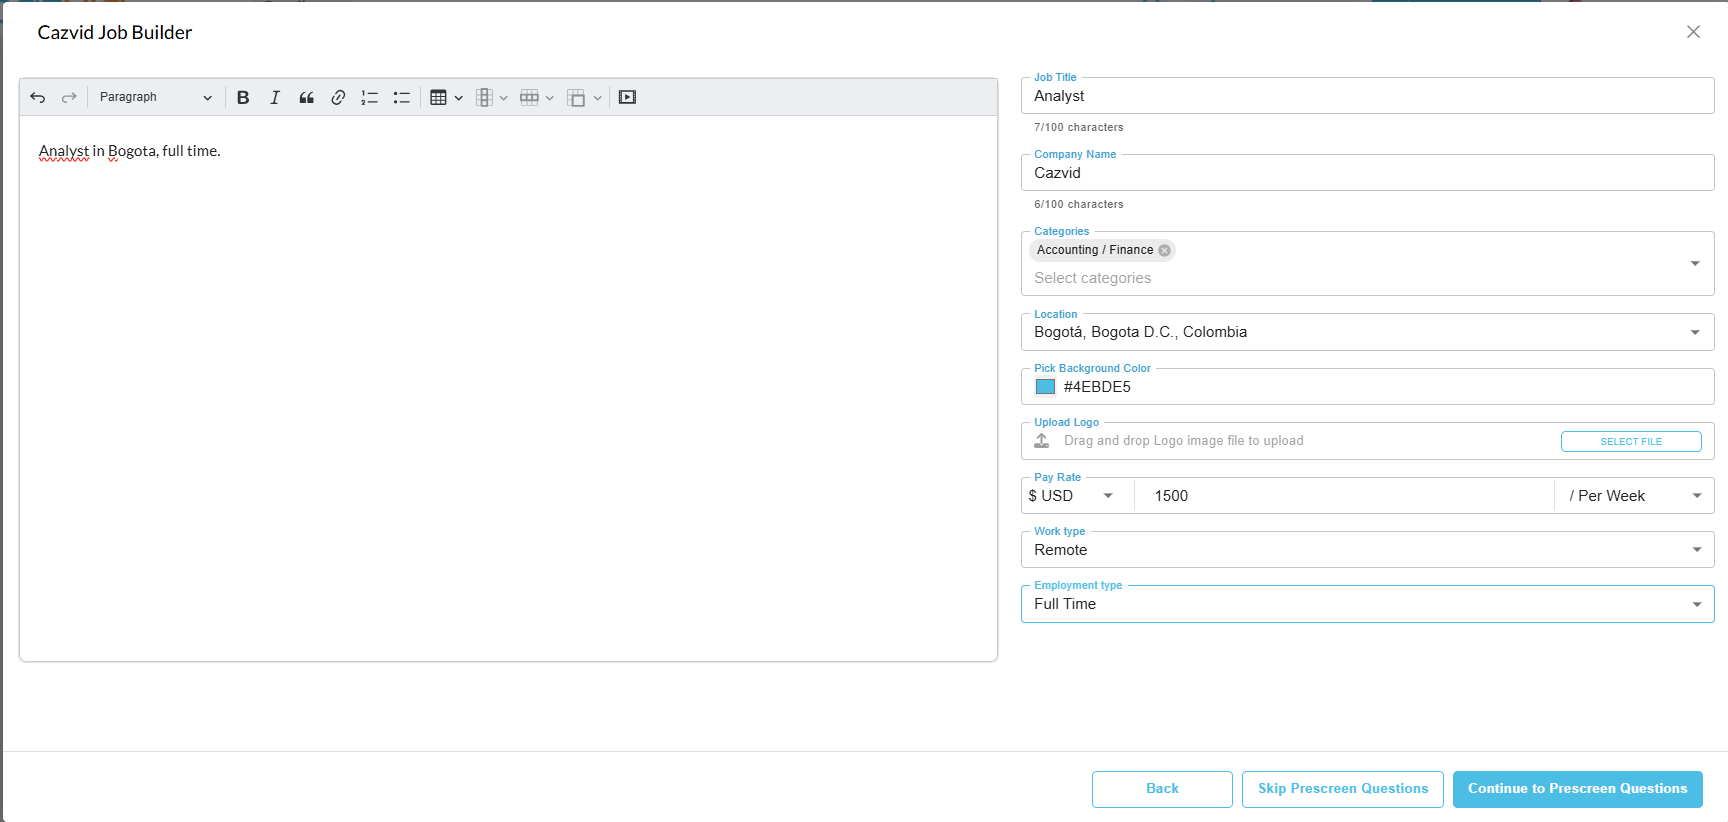Click the upload logo arrow icon
Viewport: 1728px width, 822px height.
(x=1042, y=441)
